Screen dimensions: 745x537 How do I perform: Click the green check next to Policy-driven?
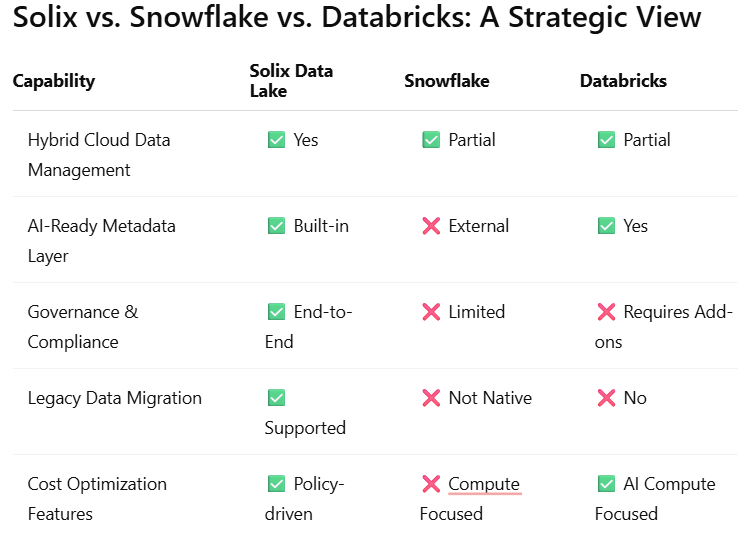(276, 484)
